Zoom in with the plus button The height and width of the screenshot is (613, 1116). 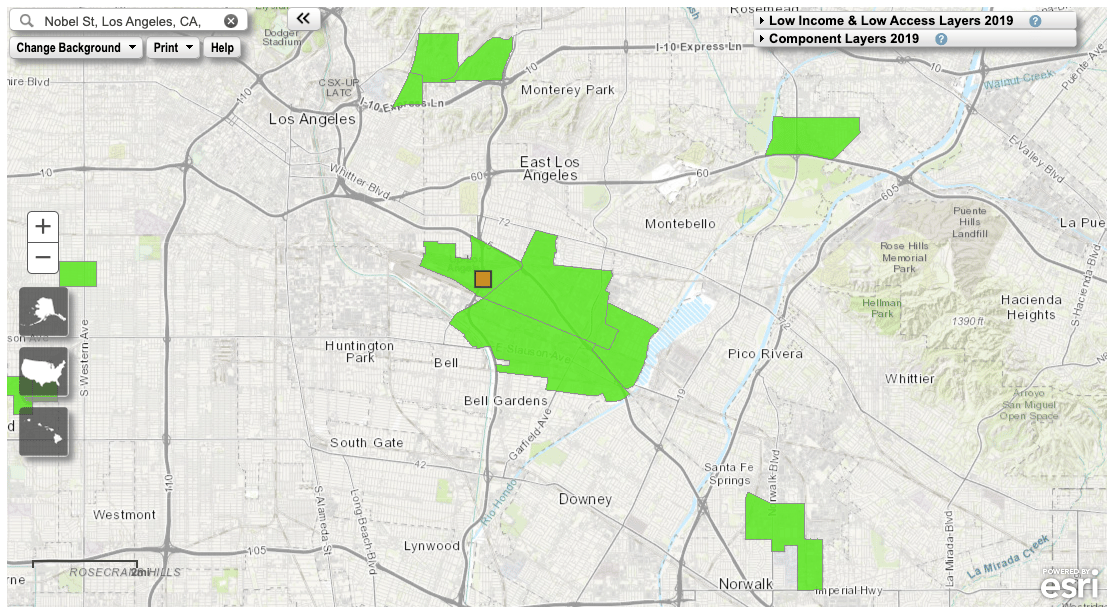click(43, 226)
